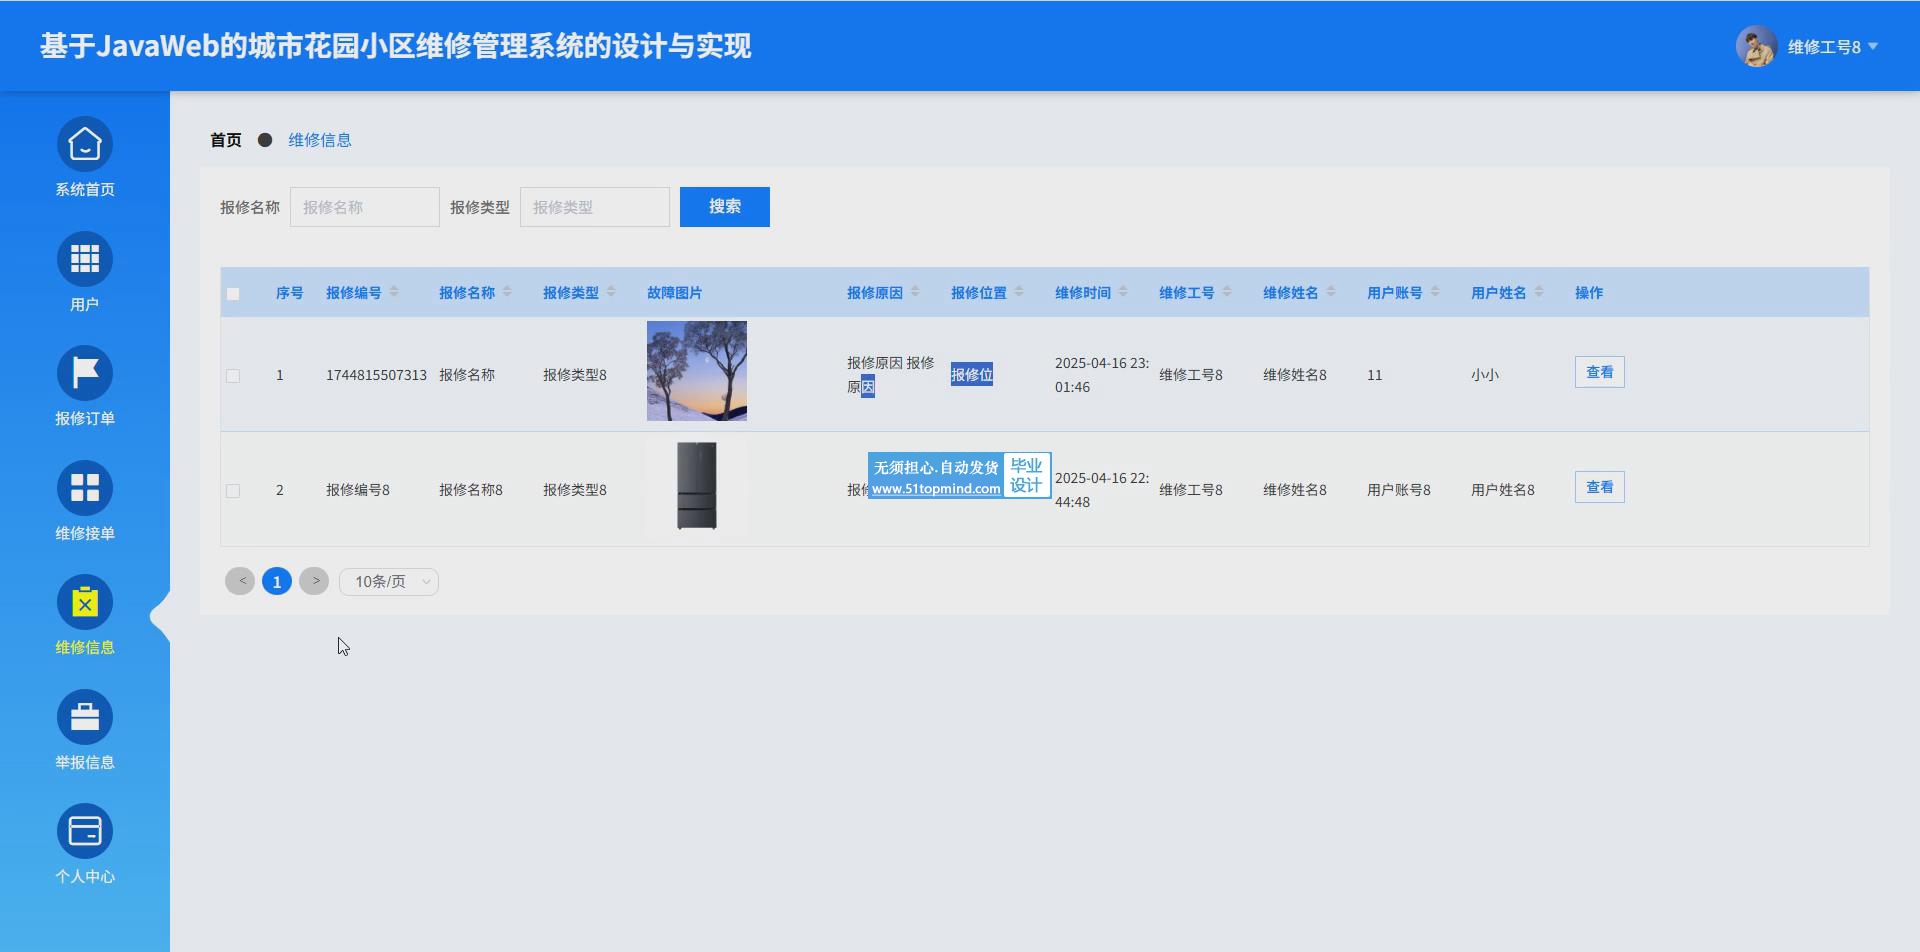Open the 10条/页 page size dropdown
Image resolution: width=1920 pixels, height=952 pixels.
(389, 582)
